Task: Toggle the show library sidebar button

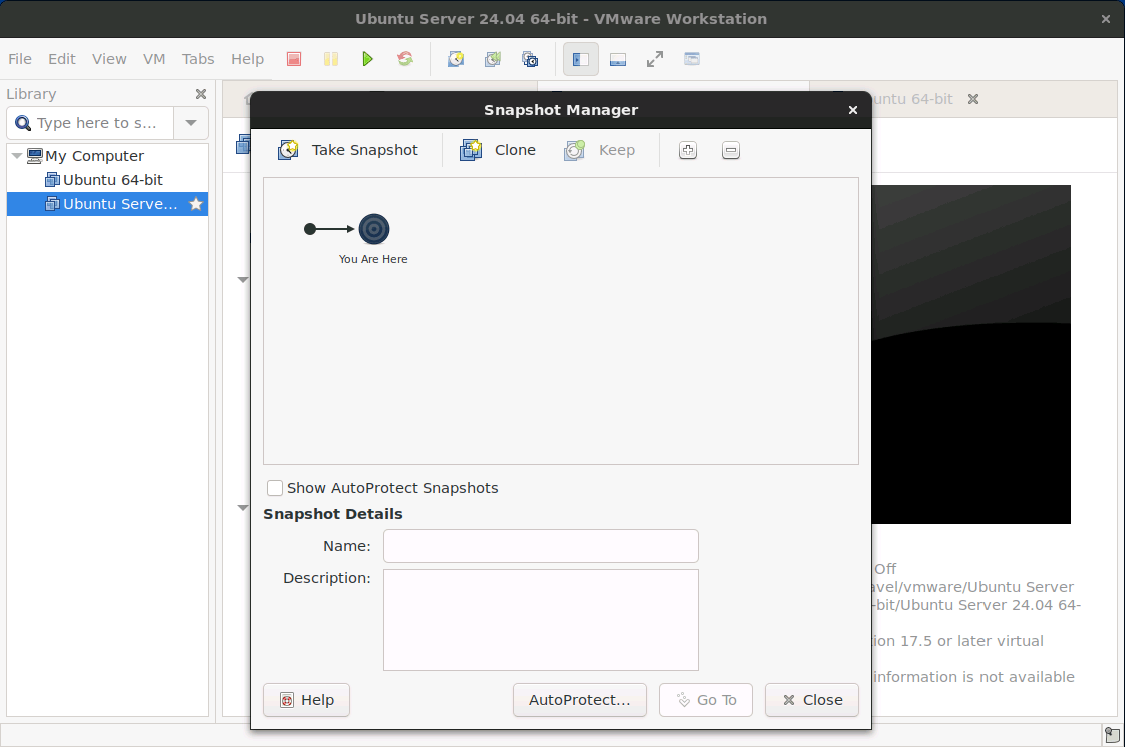Action: tap(580, 59)
